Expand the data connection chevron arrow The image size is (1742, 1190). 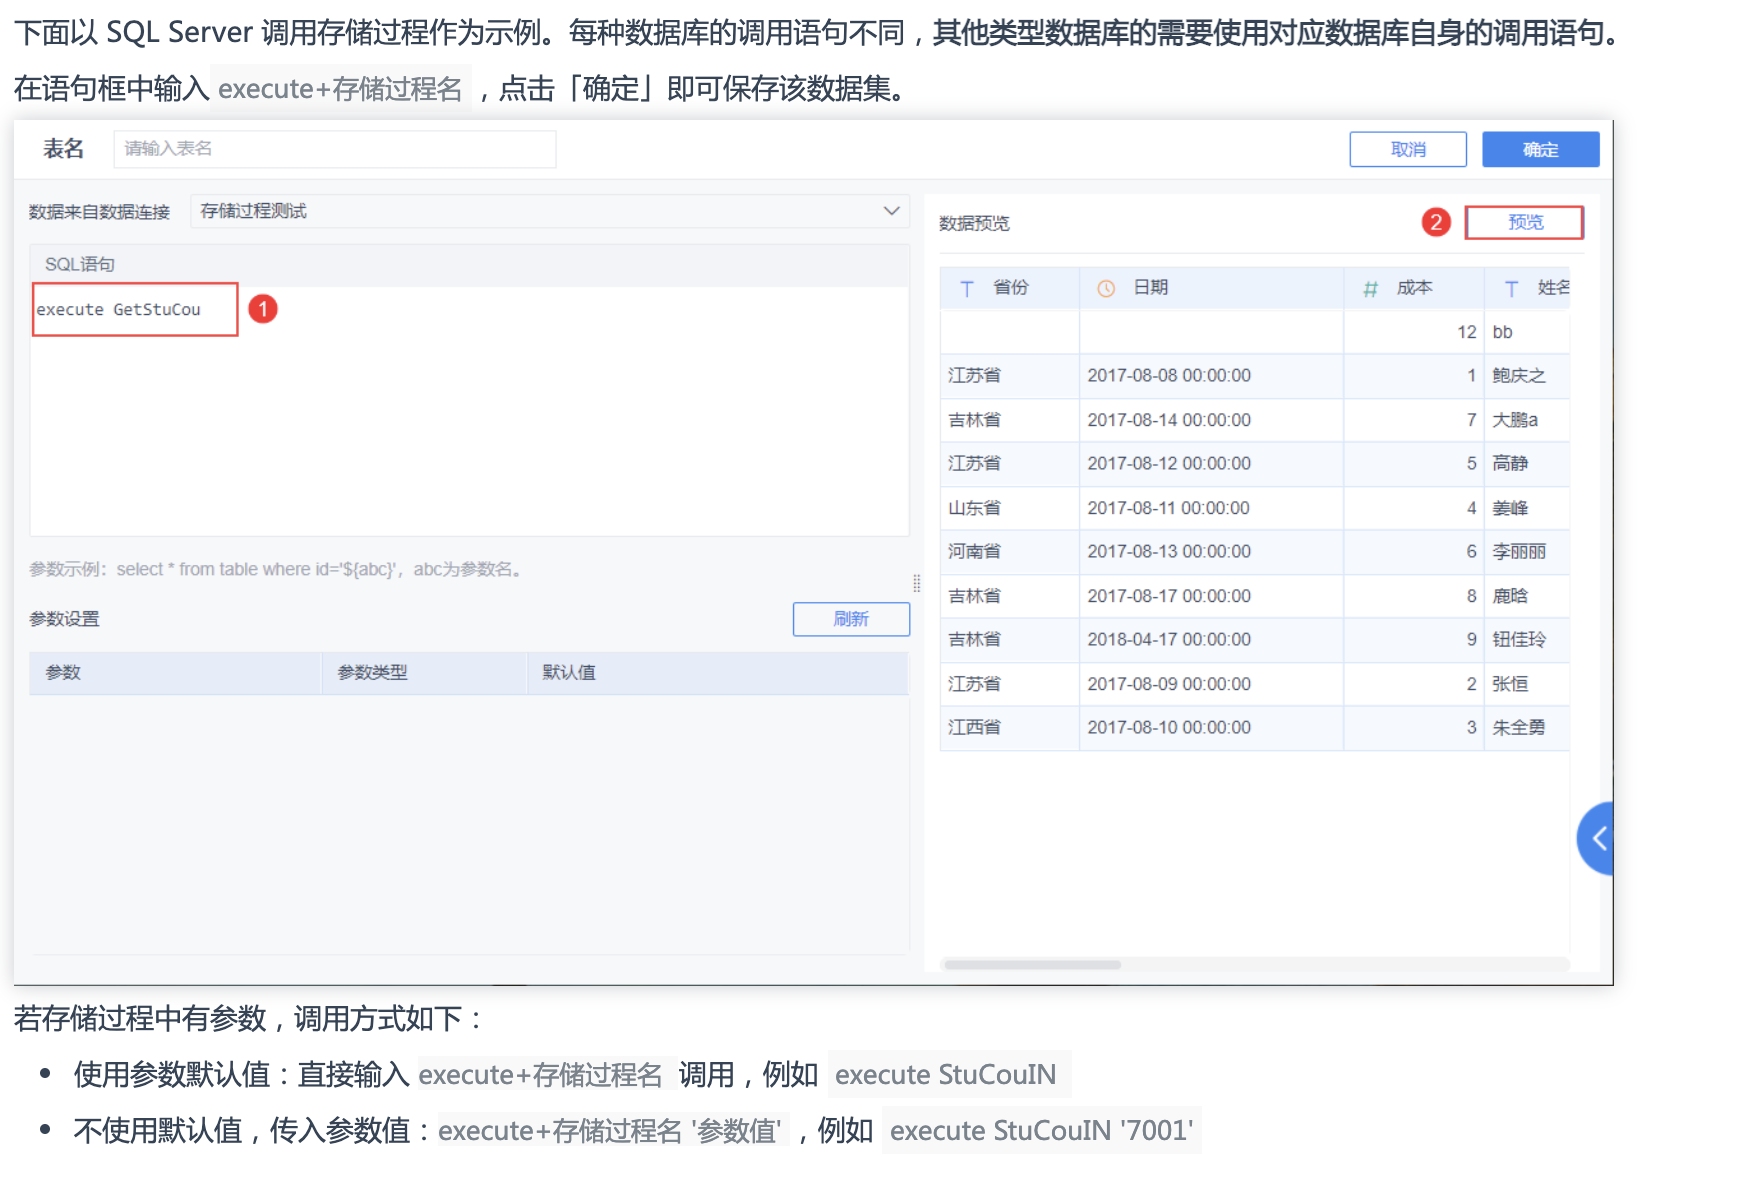(x=891, y=211)
